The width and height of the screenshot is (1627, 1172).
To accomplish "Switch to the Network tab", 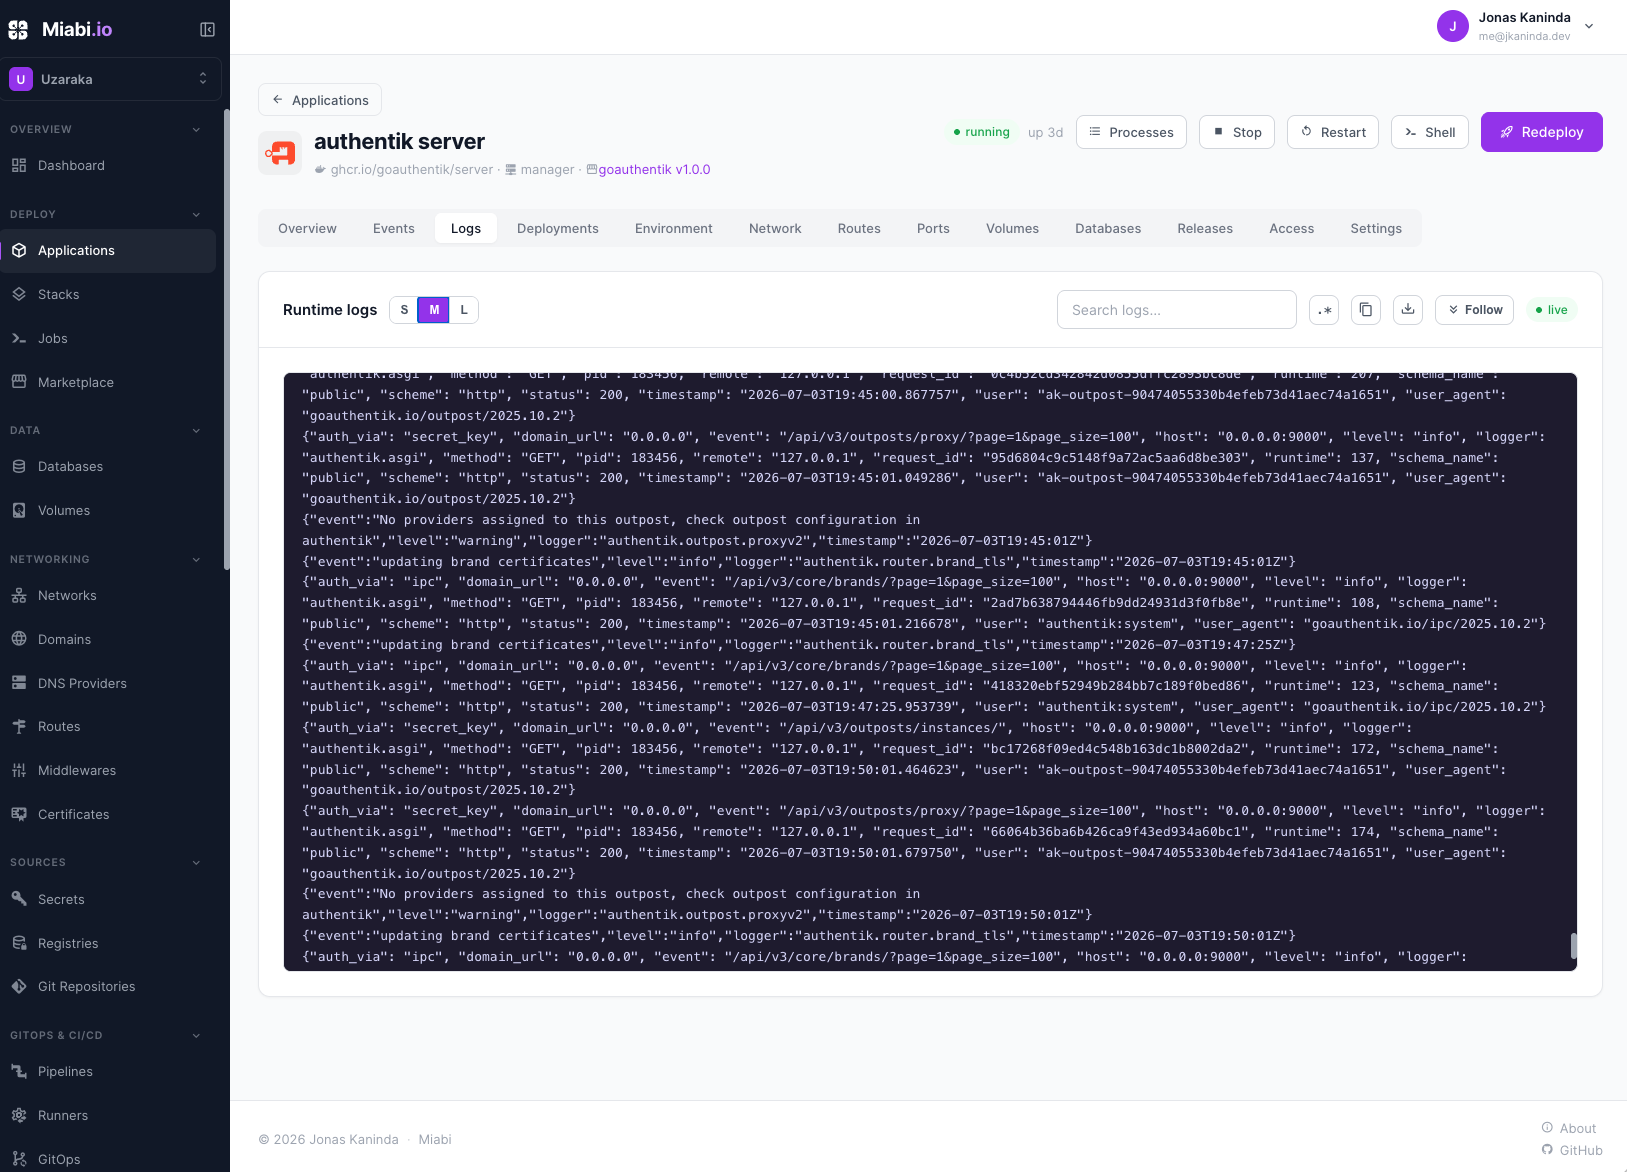I will 775,229.
